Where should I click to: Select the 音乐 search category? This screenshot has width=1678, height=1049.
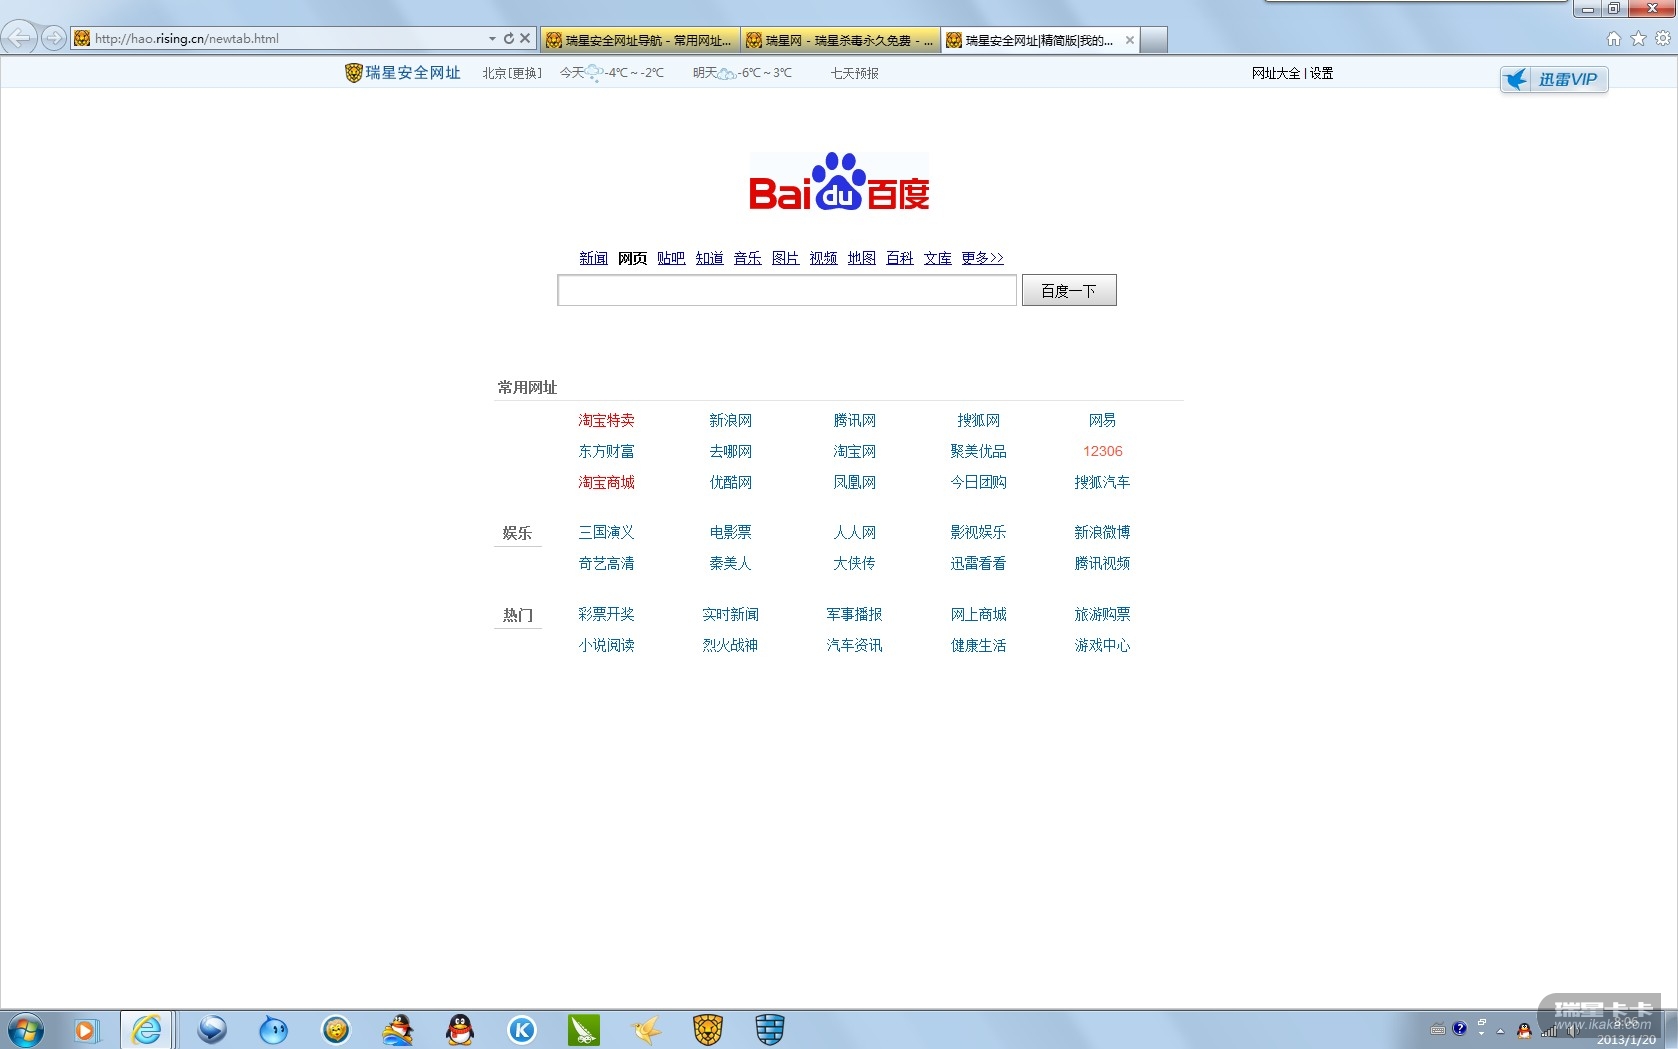(x=747, y=258)
